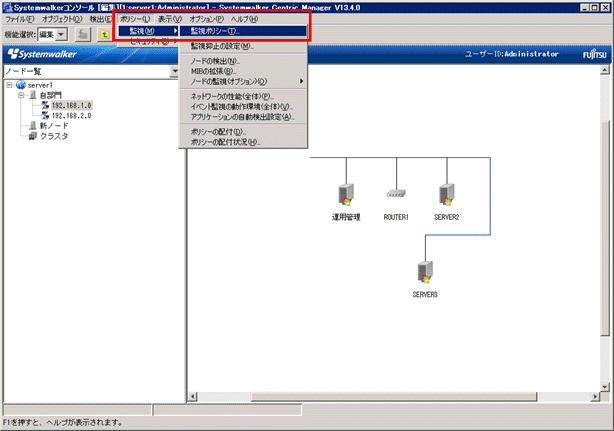The height and width of the screenshot is (431, 614).
Task: Select the 運用管理 server icon on map
Action: (346, 195)
